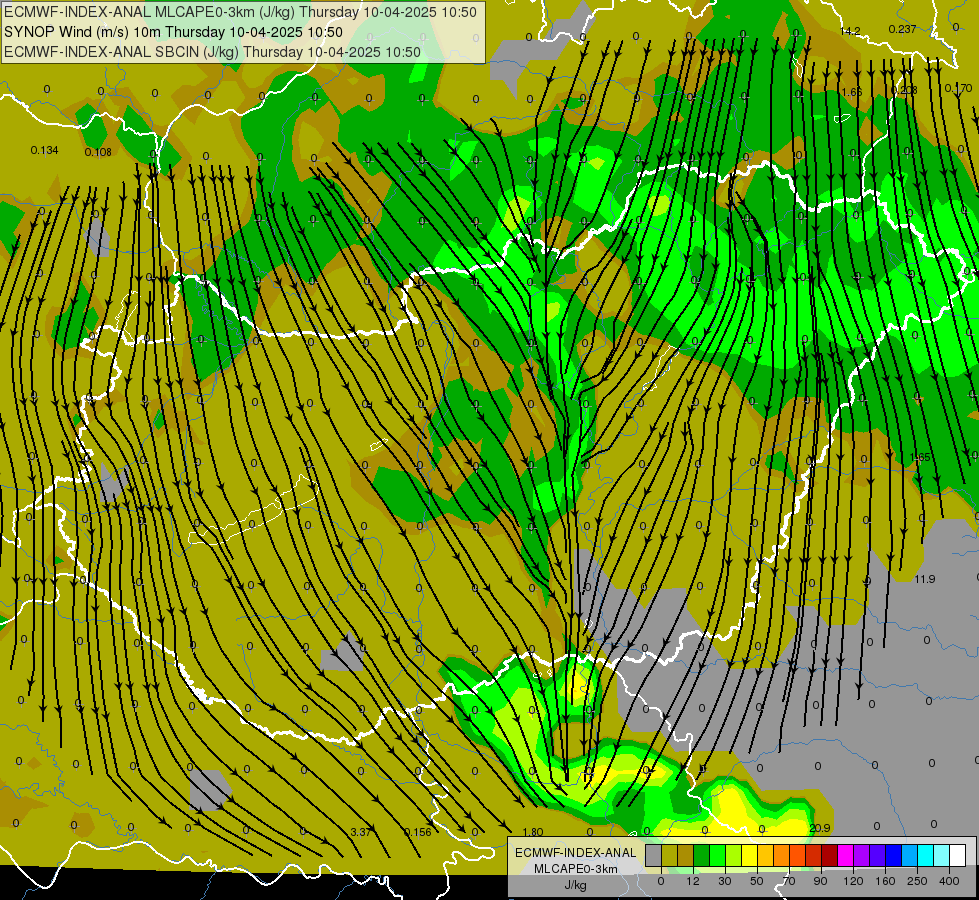Select the SBCIN title line
The image size is (979, 900).
(212, 52)
